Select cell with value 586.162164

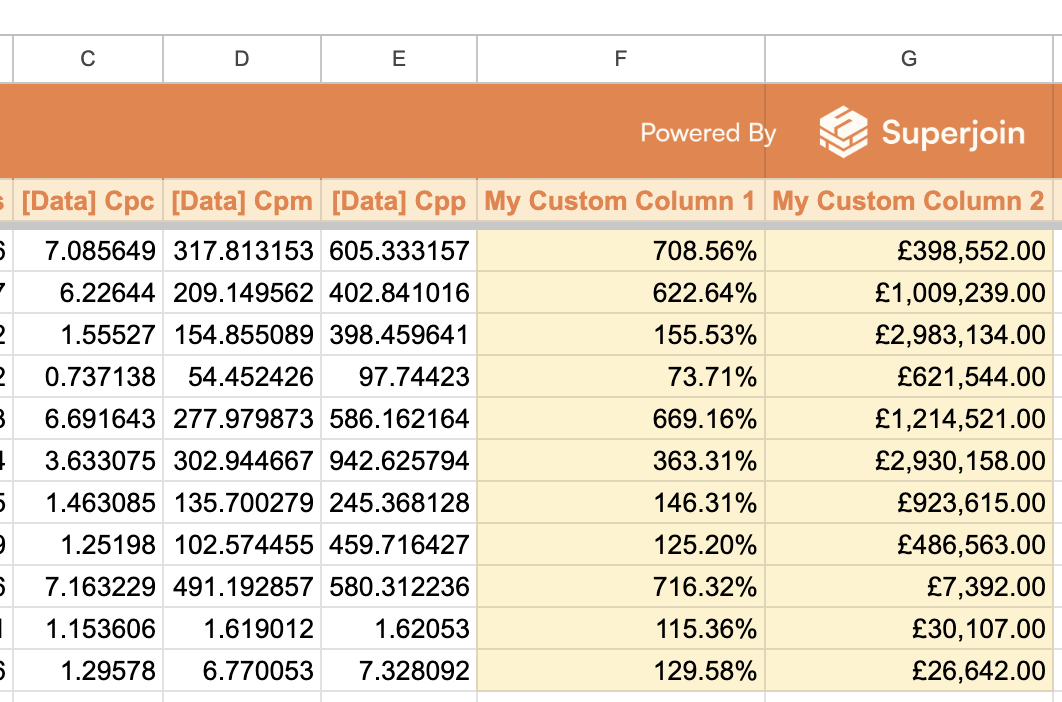399,419
